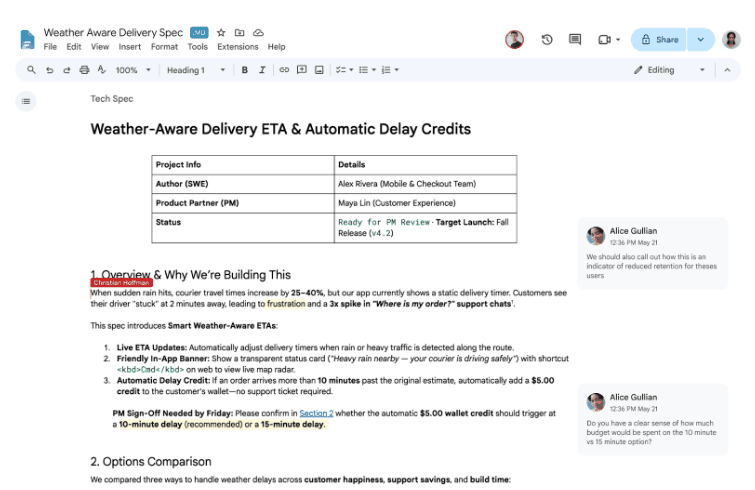Screen dimensions: 755x490
Task: Click the .MD badge next to title
Action: point(199,32)
